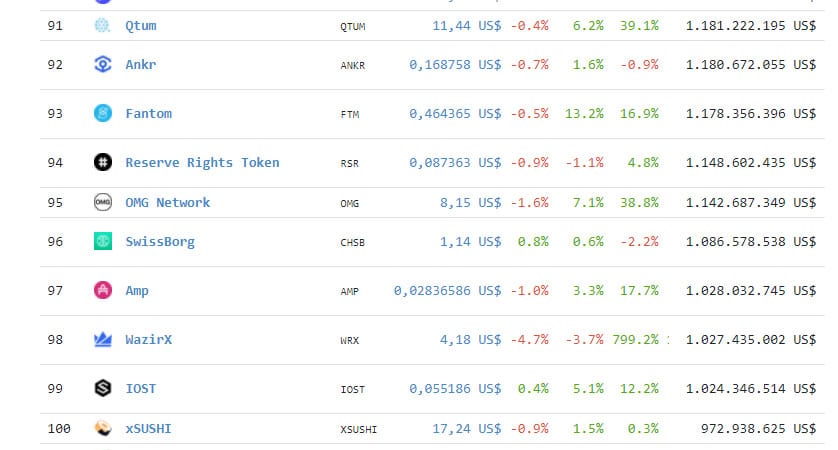The image size is (838, 450).
Task: Click the ANKR ticker symbol
Action: (x=352, y=66)
